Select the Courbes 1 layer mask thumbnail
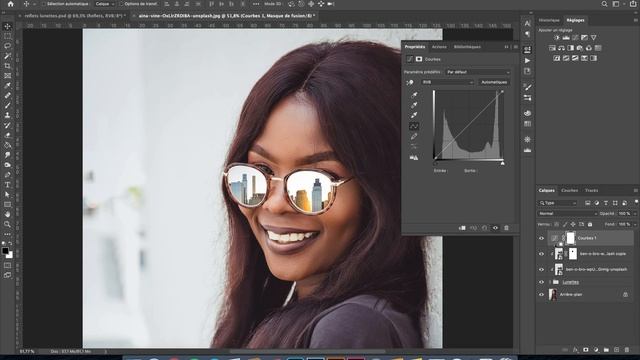This screenshot has height=360, width=640. pyautogui.click(x=571, y=238)
